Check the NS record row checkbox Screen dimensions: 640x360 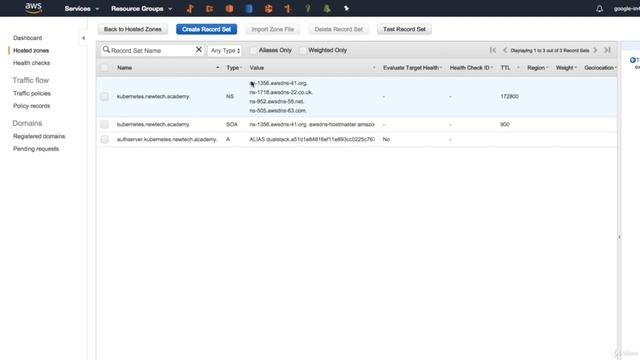[104, 97]
